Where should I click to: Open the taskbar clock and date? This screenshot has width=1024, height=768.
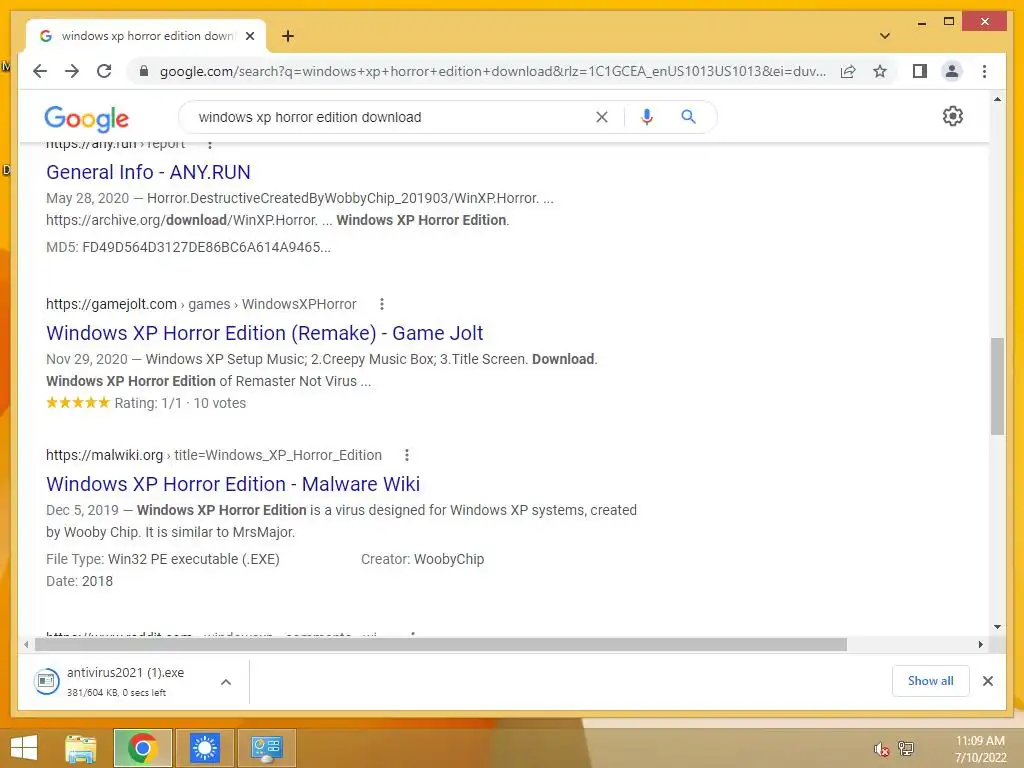point(980,749)
